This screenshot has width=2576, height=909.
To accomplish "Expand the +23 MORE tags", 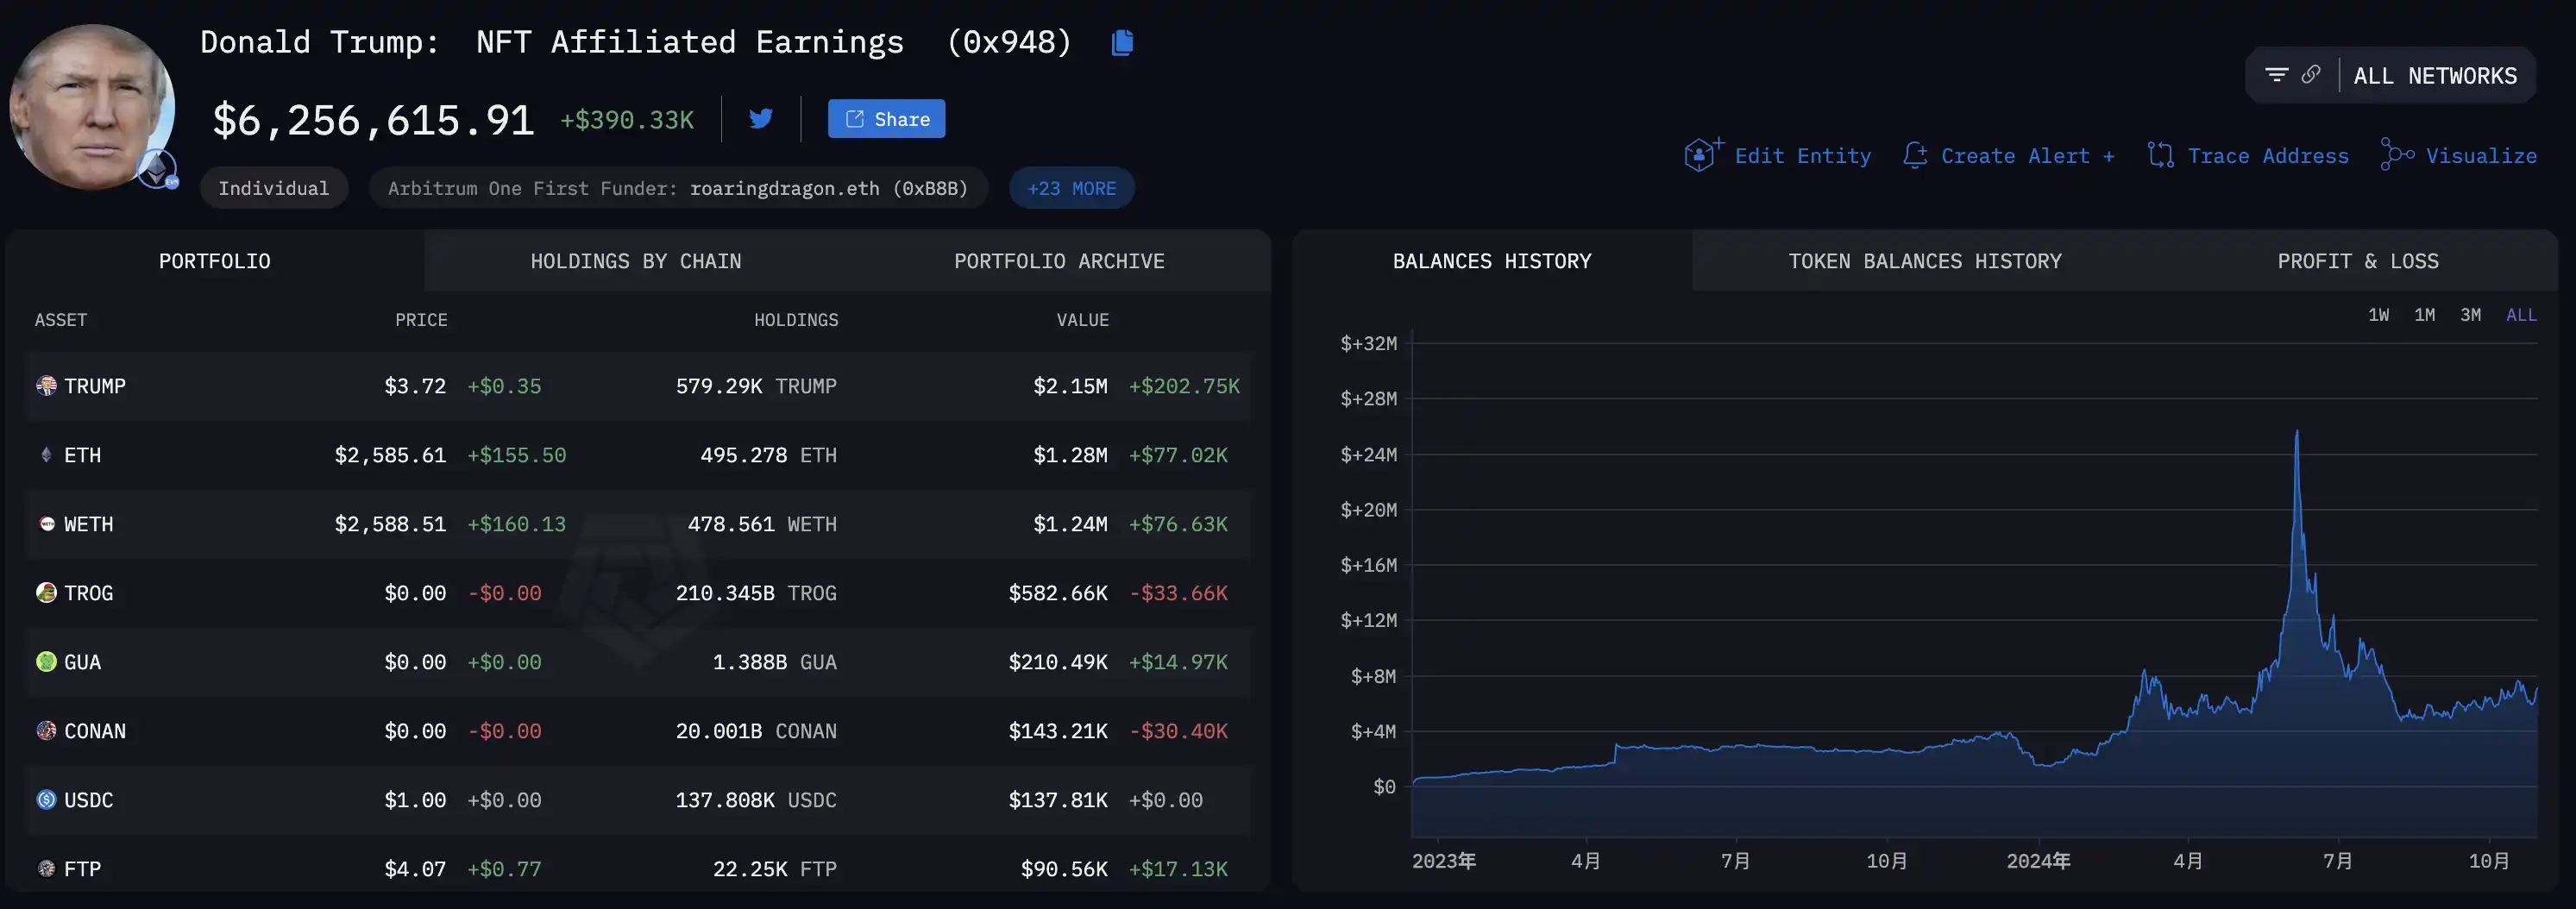I will pos(1071,188).
